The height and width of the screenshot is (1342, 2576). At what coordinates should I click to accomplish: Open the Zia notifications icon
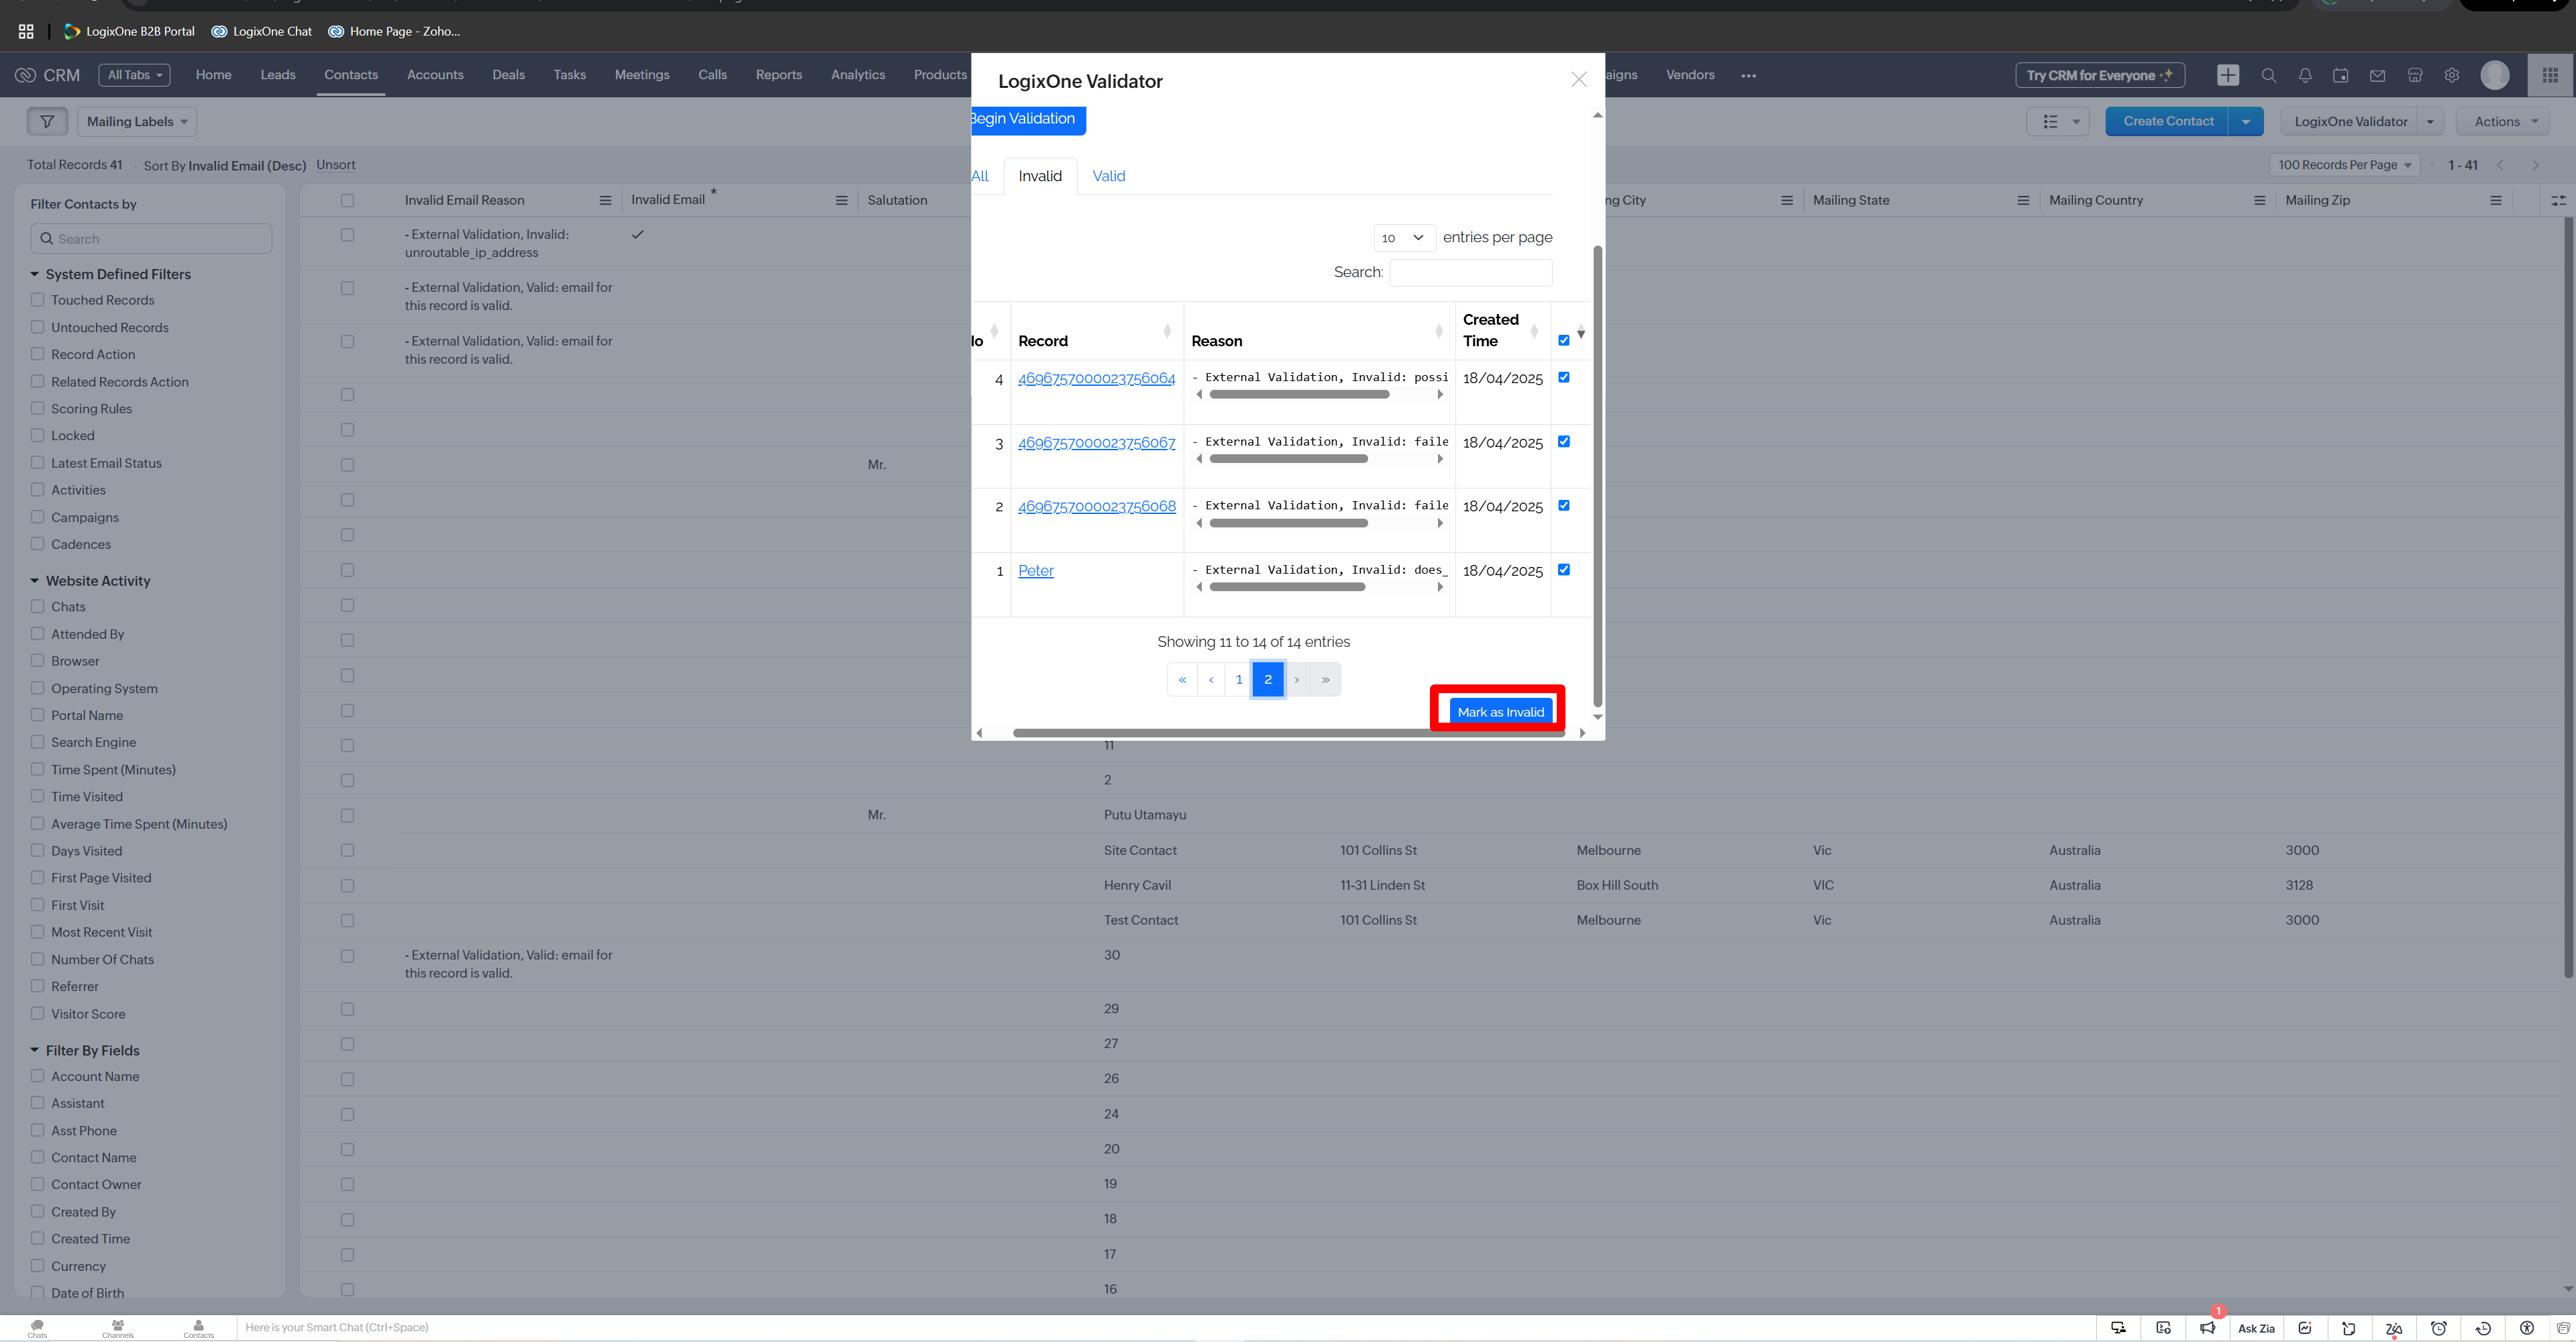coord(2393,1328)
